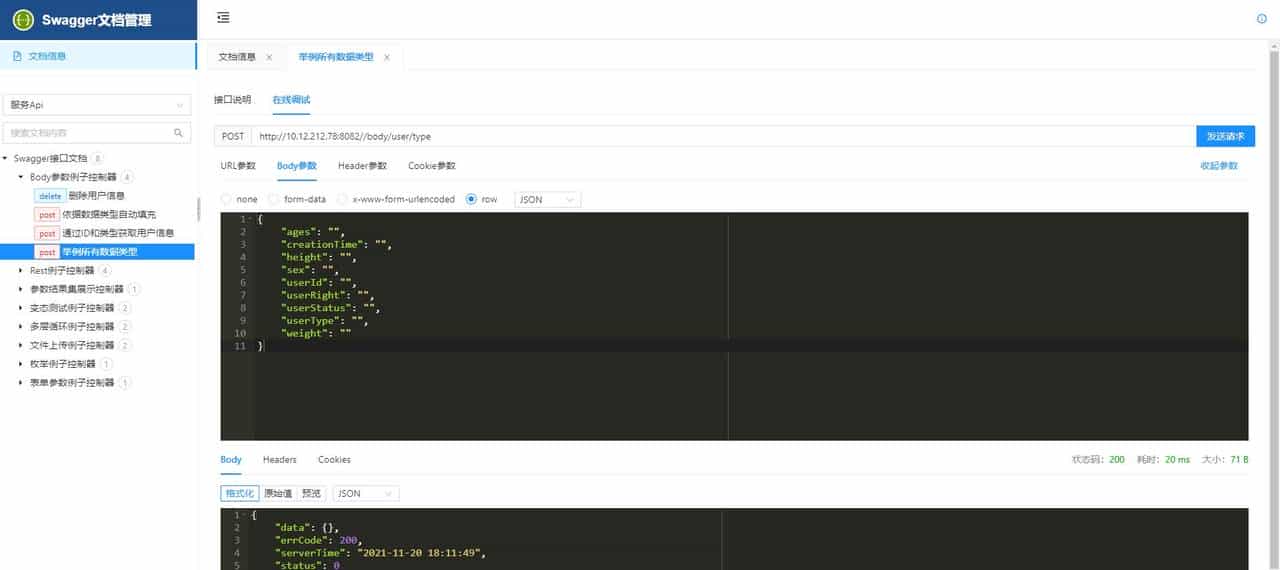The height and width of the screenshot is (570, 1280).
Task: Open the Header参数 tab
Action: [x=362, y=166]
